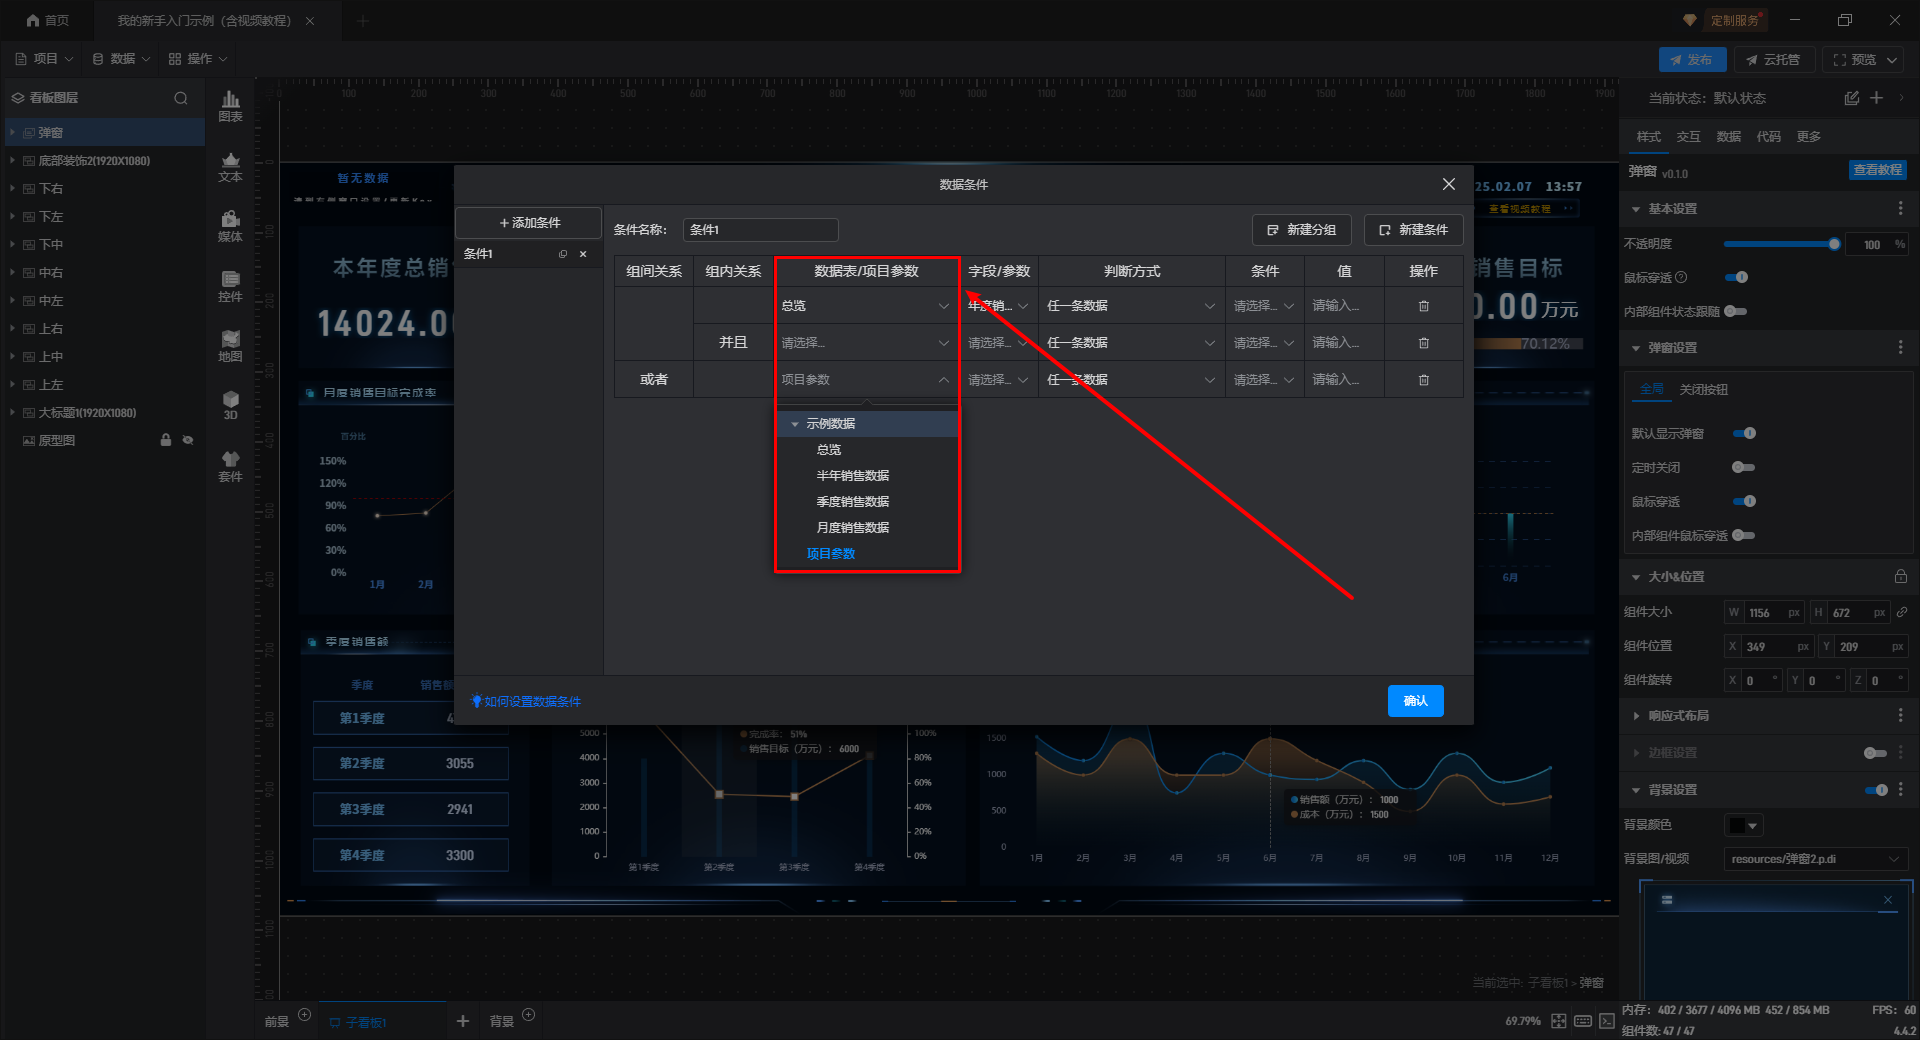The height and width of the screenshot is (1040, 1920).
Task: Open the 媒体 (media) component library
Action: pos(230,226)
